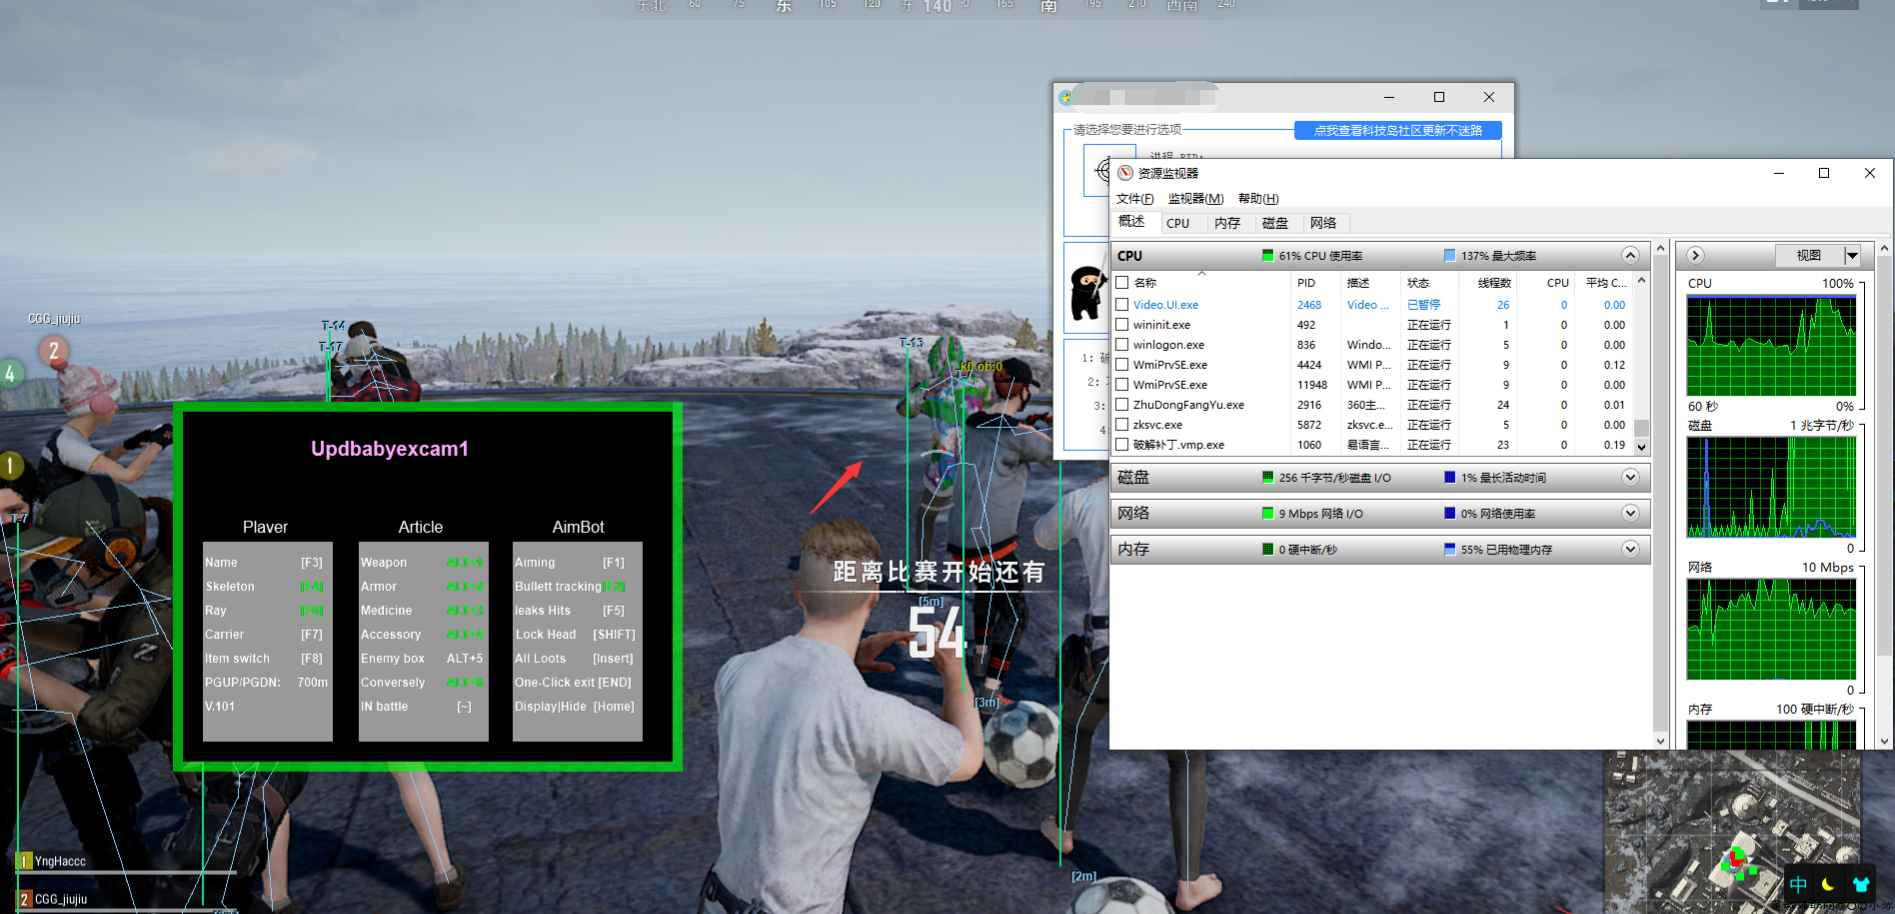This screenshot has height=914, width=1895.
Task: Click the blue 点我查看科技岛社区更新不迷路 button
Action: point(1398,130)
